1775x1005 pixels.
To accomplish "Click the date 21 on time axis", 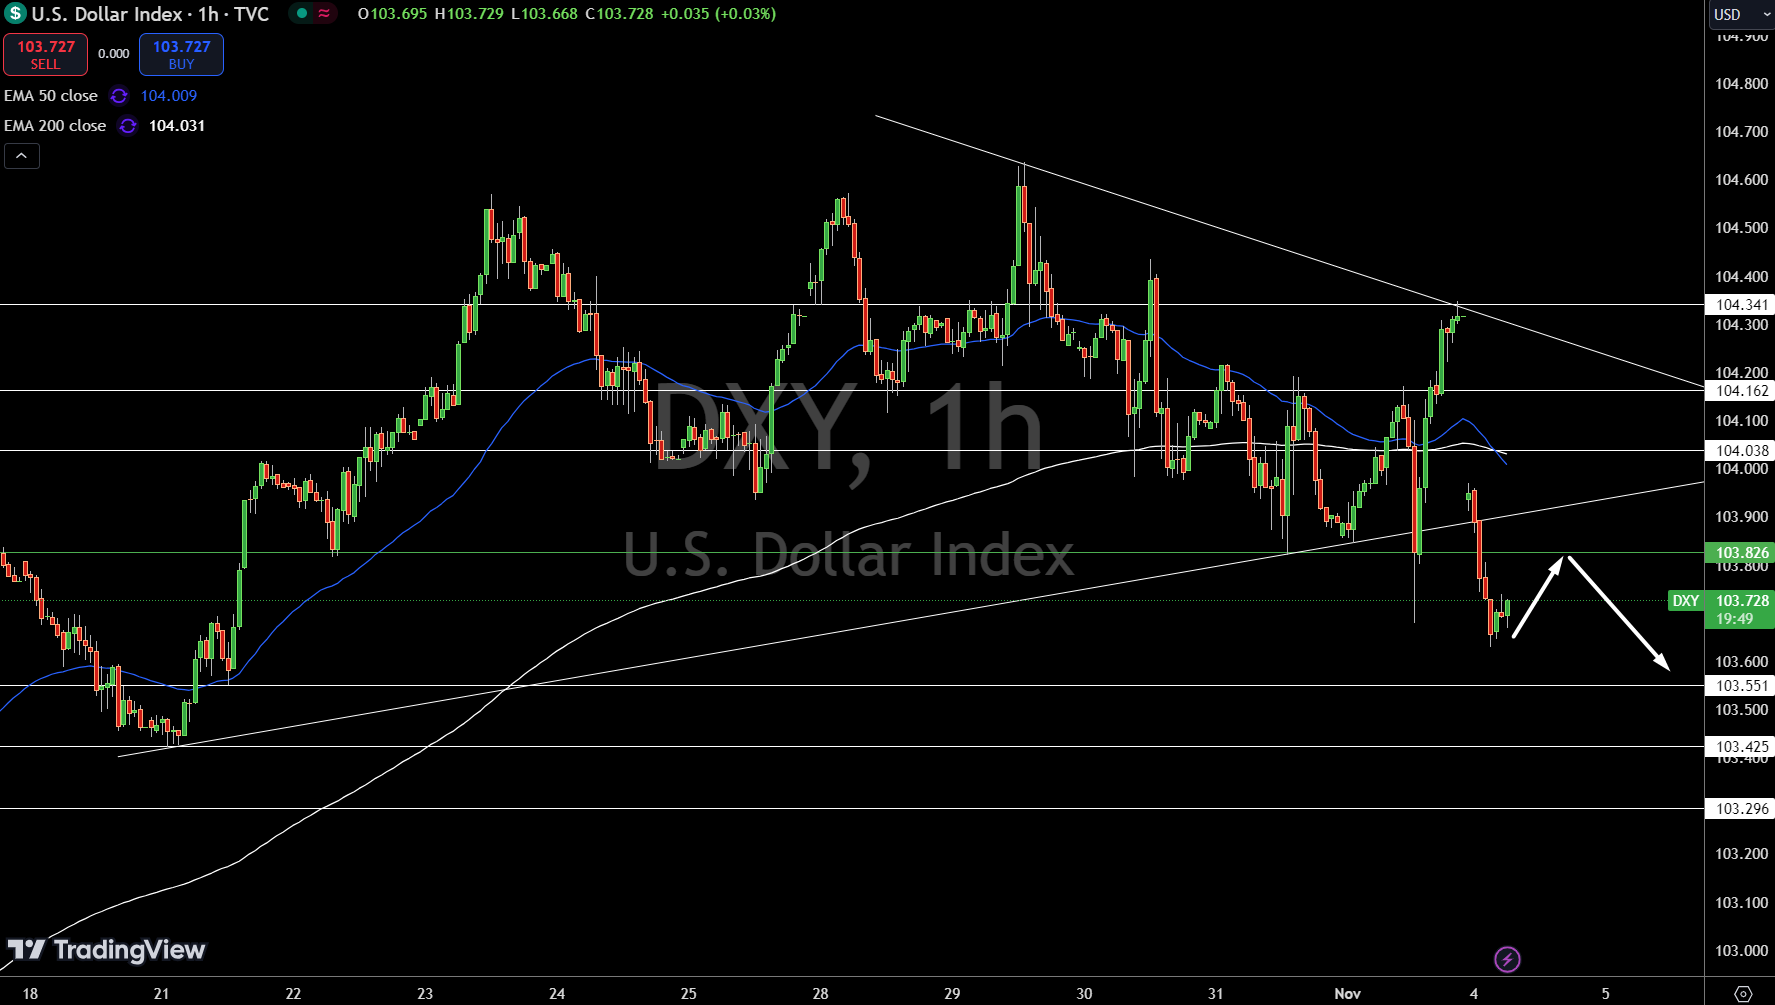I will click(x=161, y=993).
